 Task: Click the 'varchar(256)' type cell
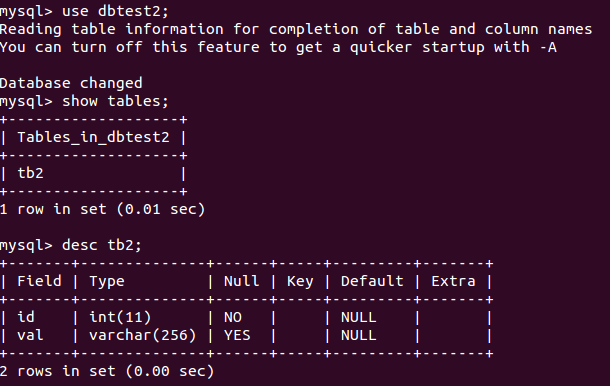[x=143, y=335]
